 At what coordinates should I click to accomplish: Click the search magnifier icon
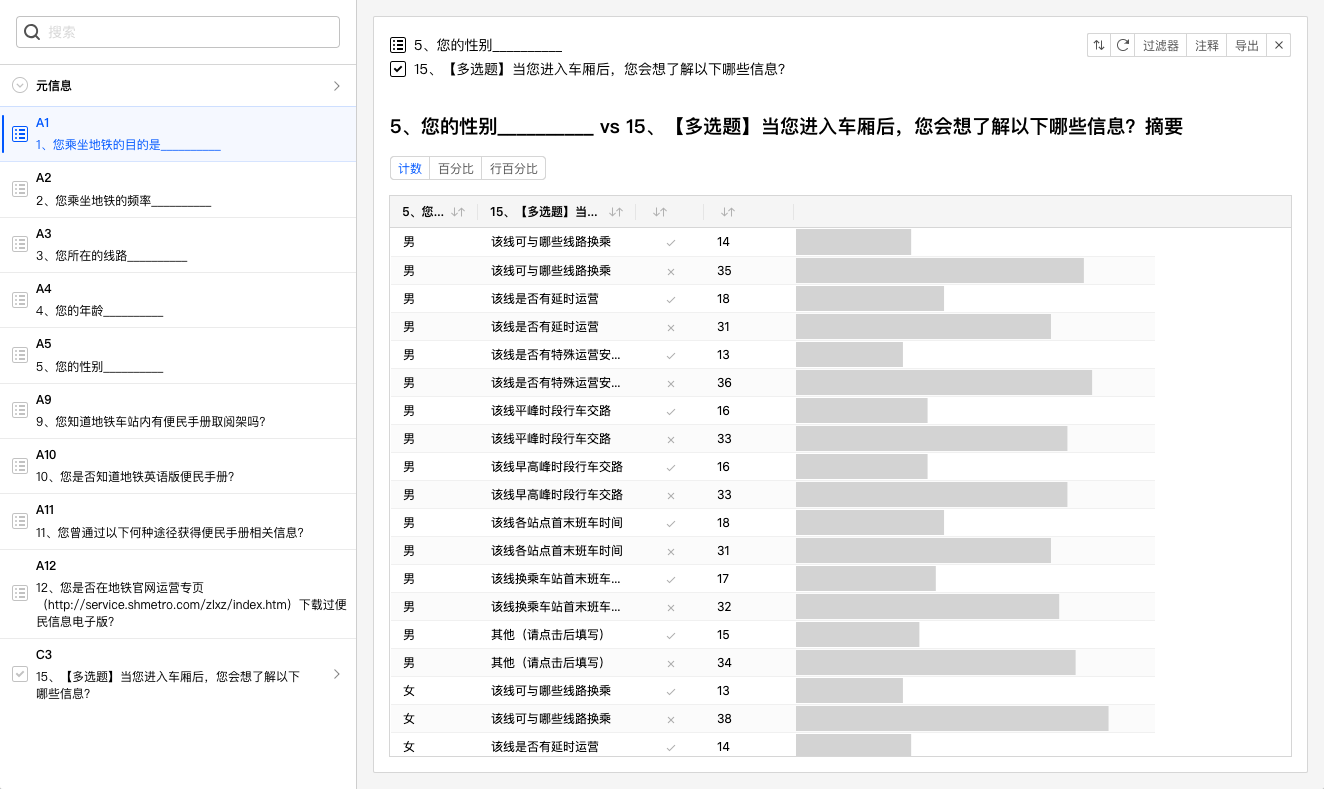32,32
